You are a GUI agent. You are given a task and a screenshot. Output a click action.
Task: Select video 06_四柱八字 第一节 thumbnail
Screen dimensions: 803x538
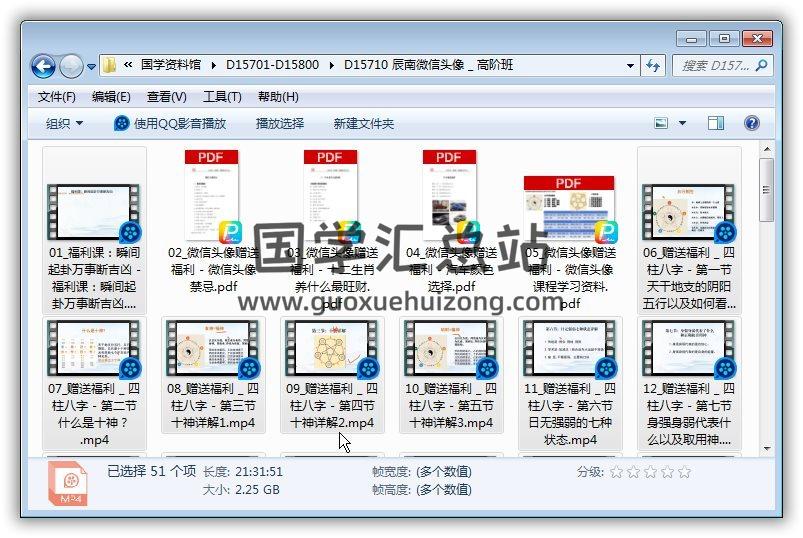pos(689,213)
